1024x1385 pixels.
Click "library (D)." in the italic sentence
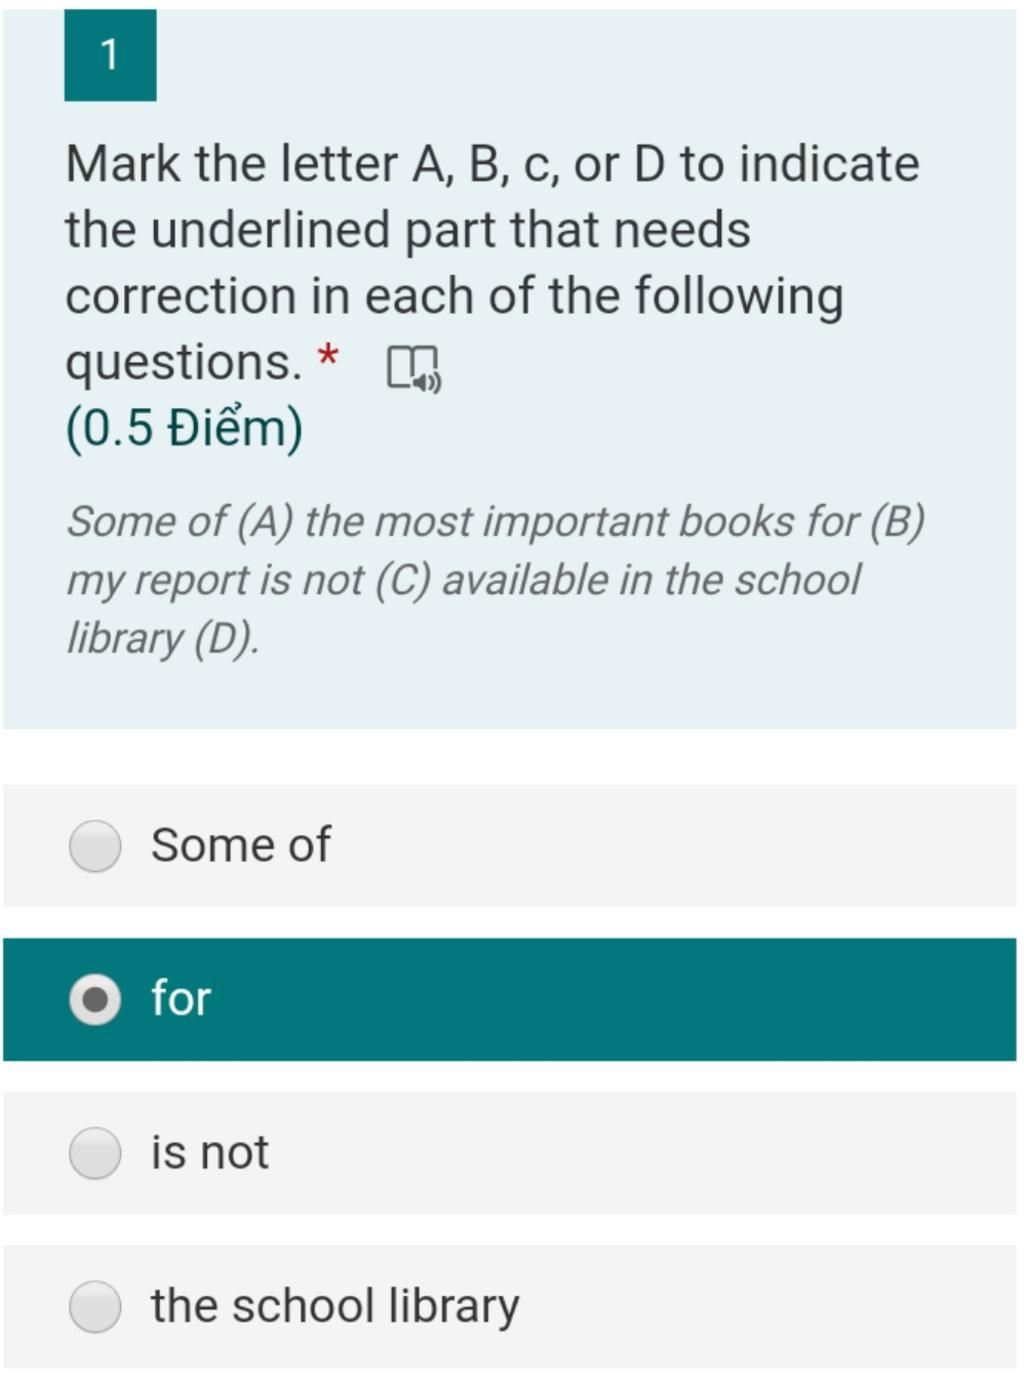(x=163, y=638)
